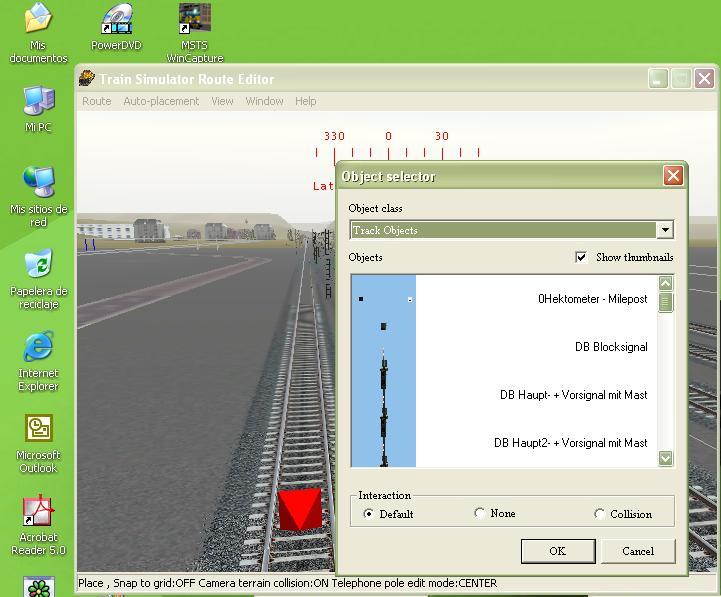This screenshot has width=721, height=597.
Task: Choose the Default interaction radio button
Action: point(369,514)
